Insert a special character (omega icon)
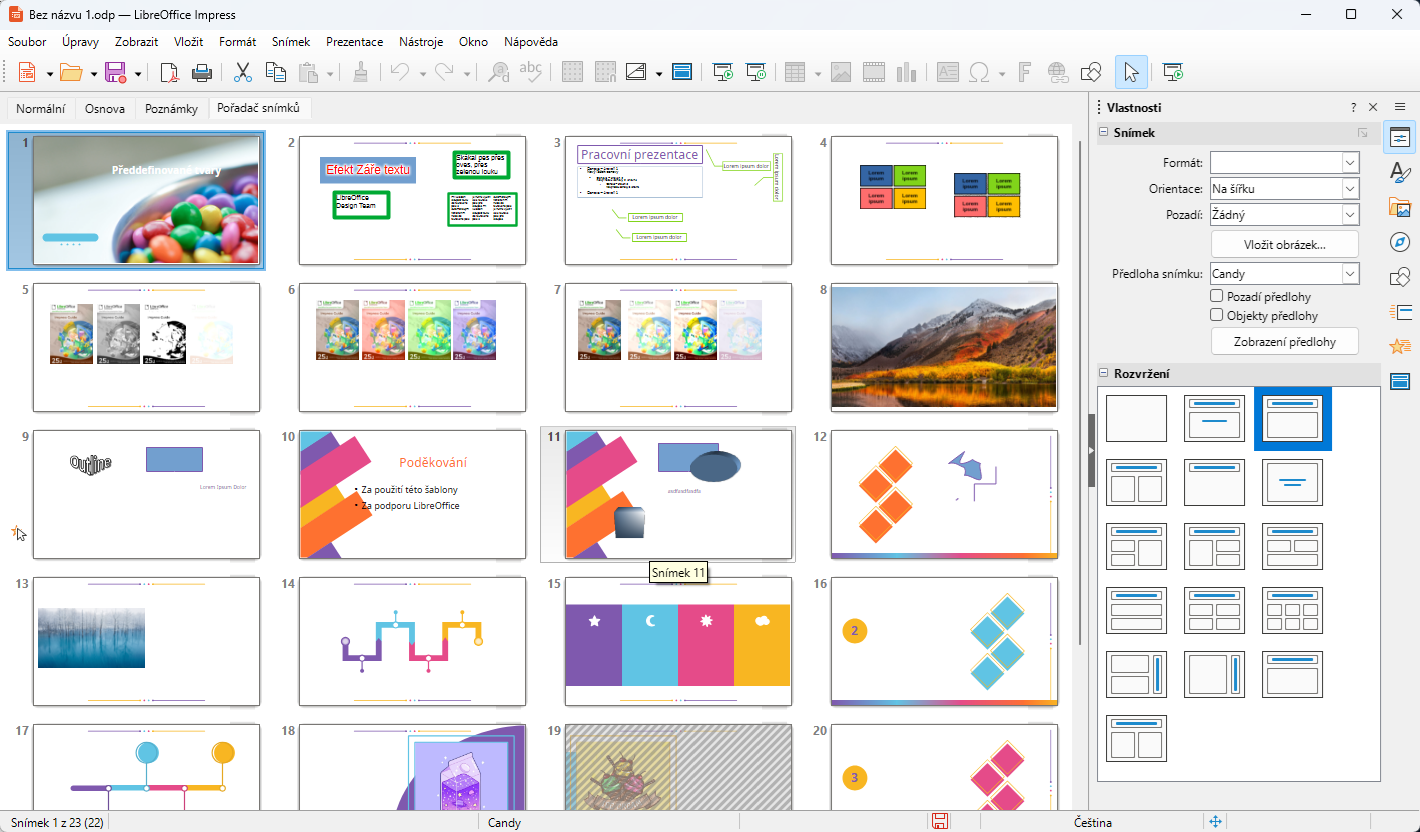This screenshot has width=1420, height=832. (979, 72)
